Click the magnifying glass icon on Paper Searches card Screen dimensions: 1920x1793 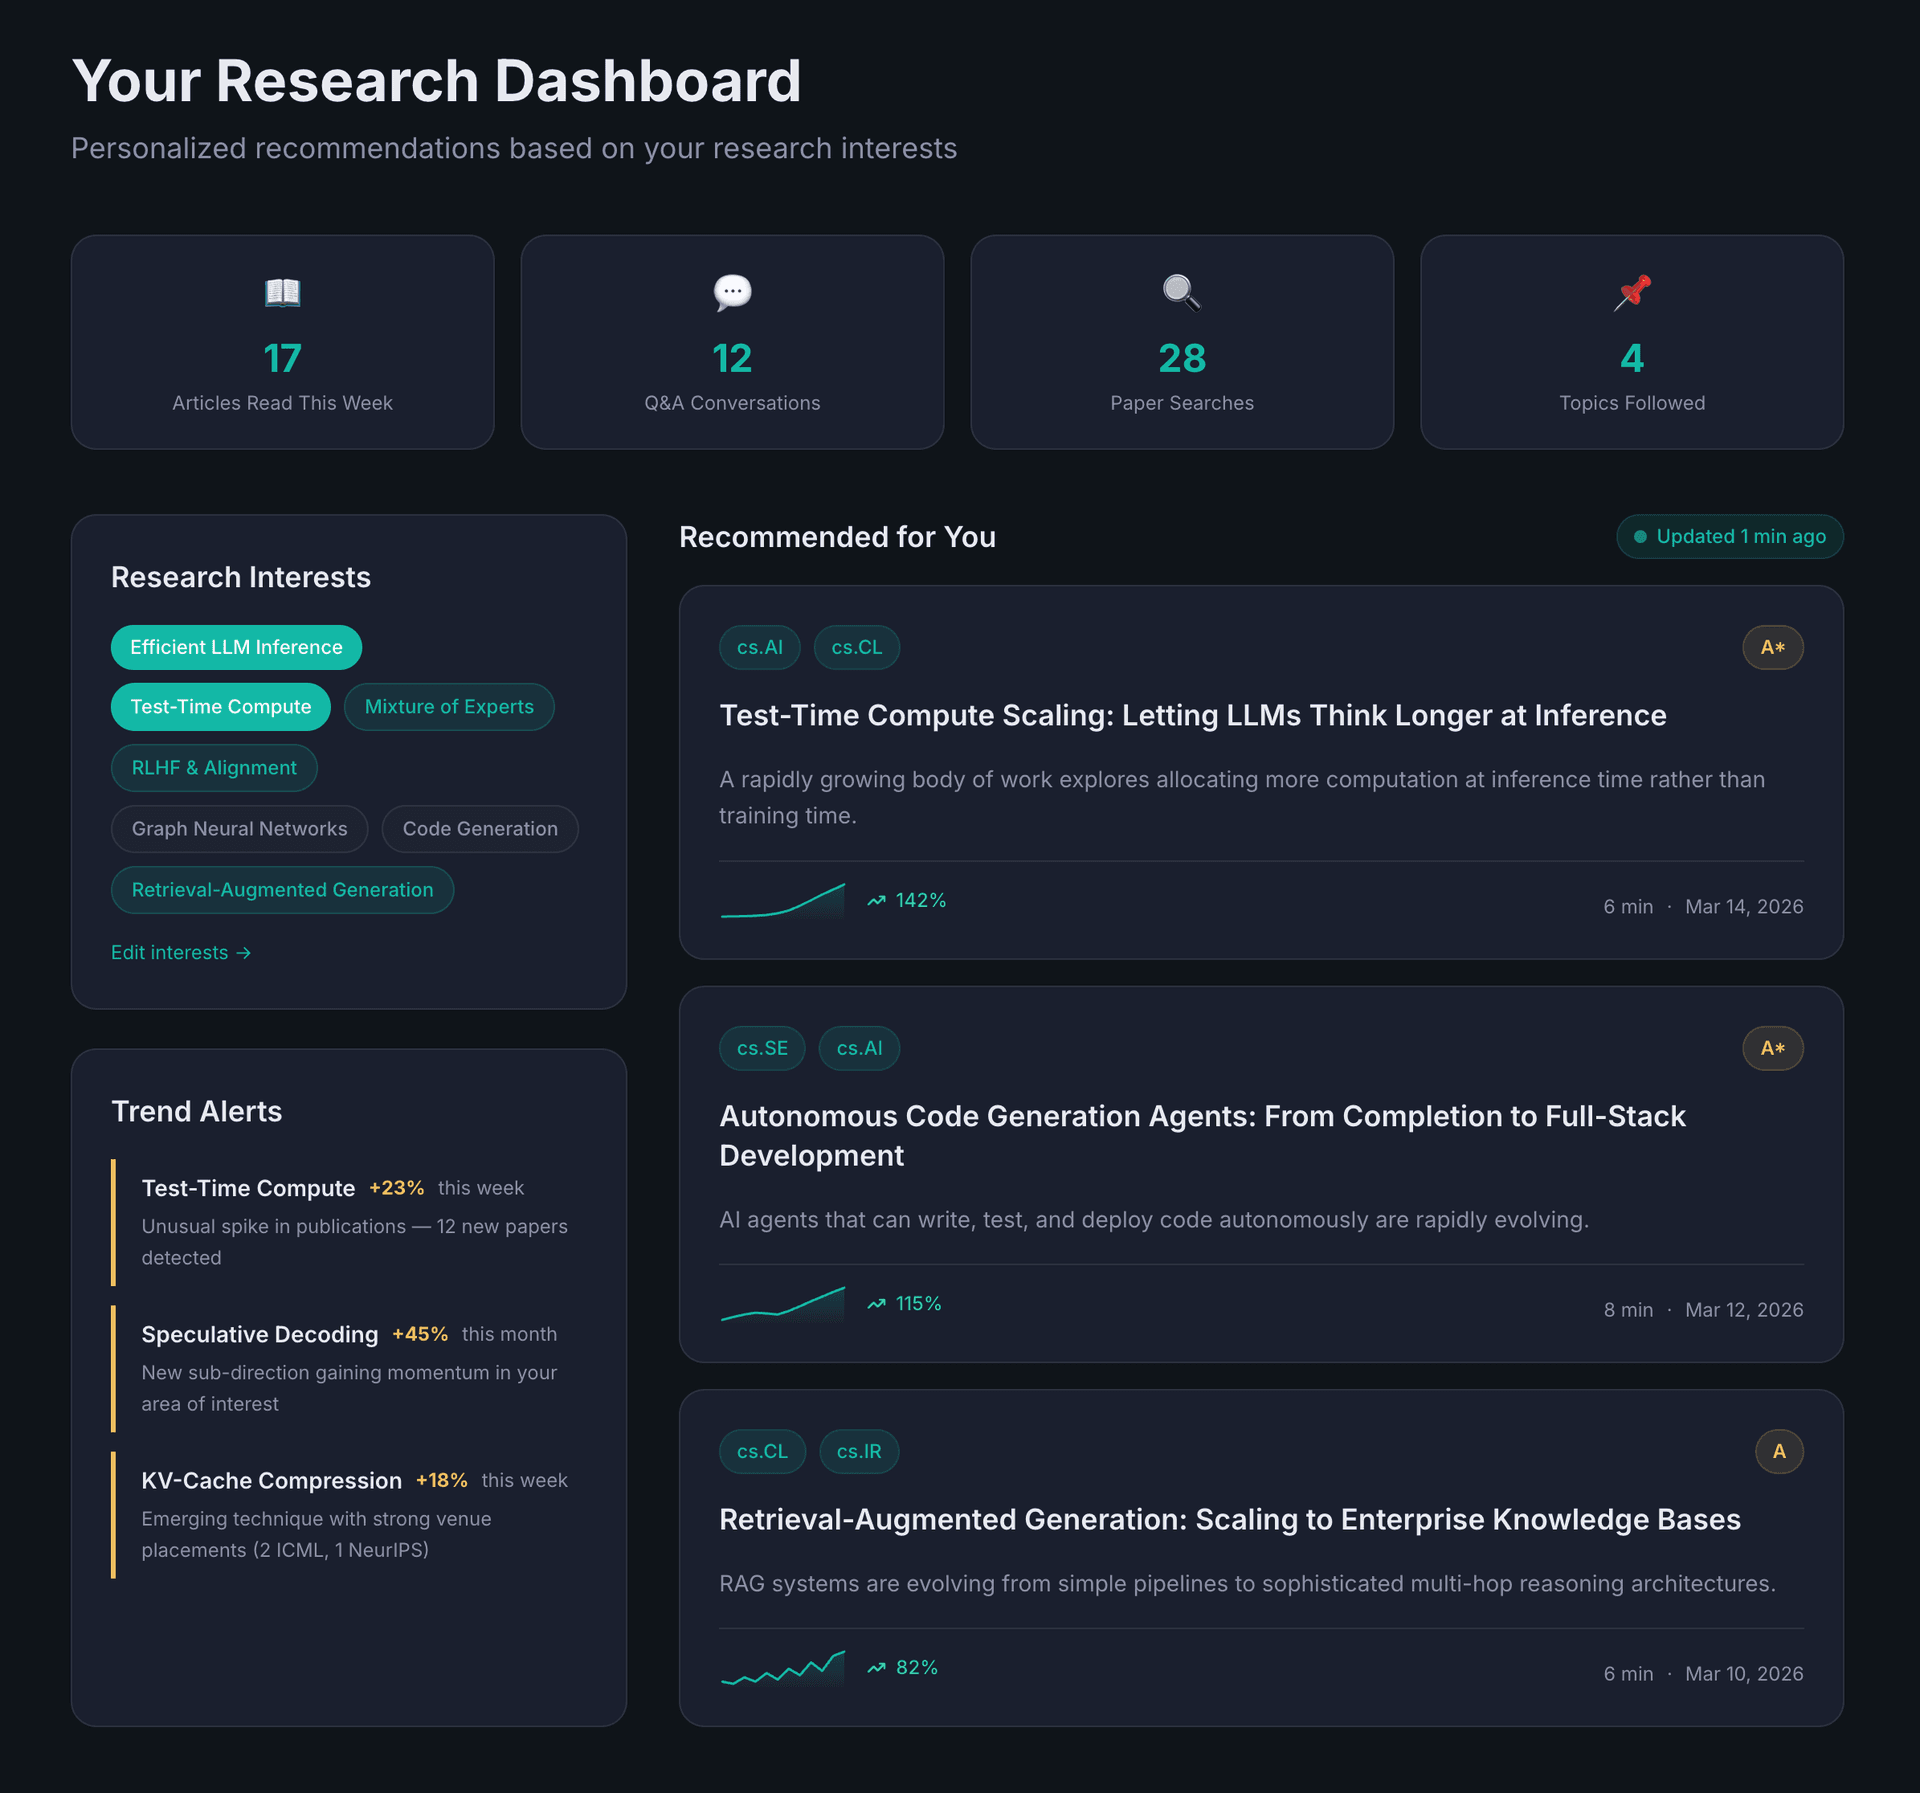(1181, 293)
